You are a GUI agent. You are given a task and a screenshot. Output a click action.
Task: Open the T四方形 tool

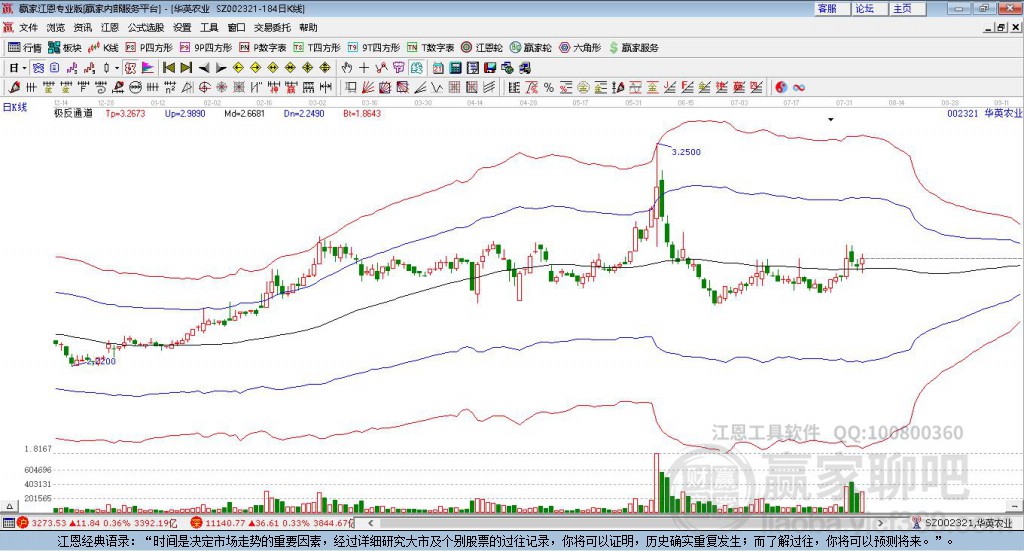point(317,48)
